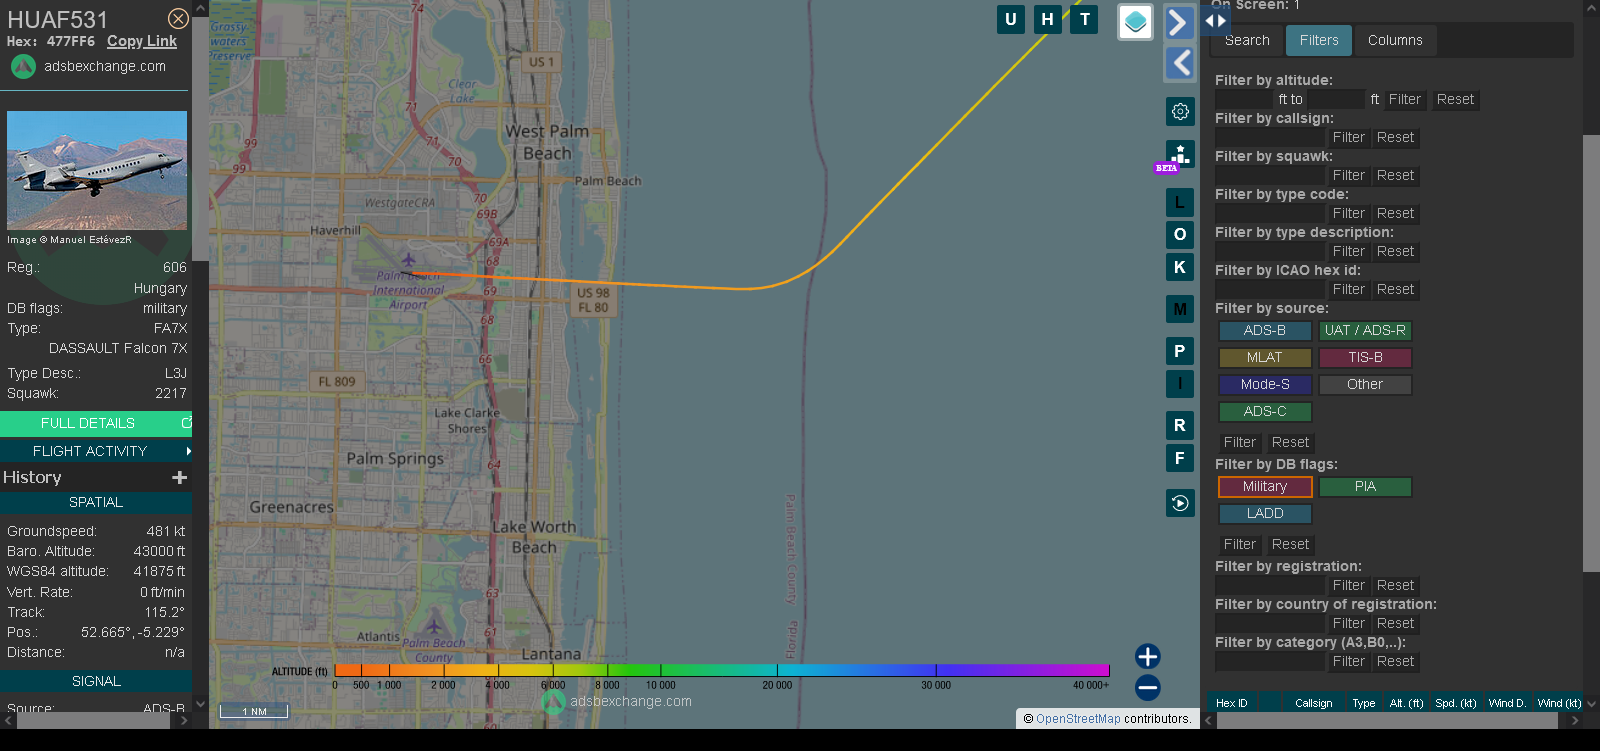Open FULL DETAILS link

pos(96,423)
